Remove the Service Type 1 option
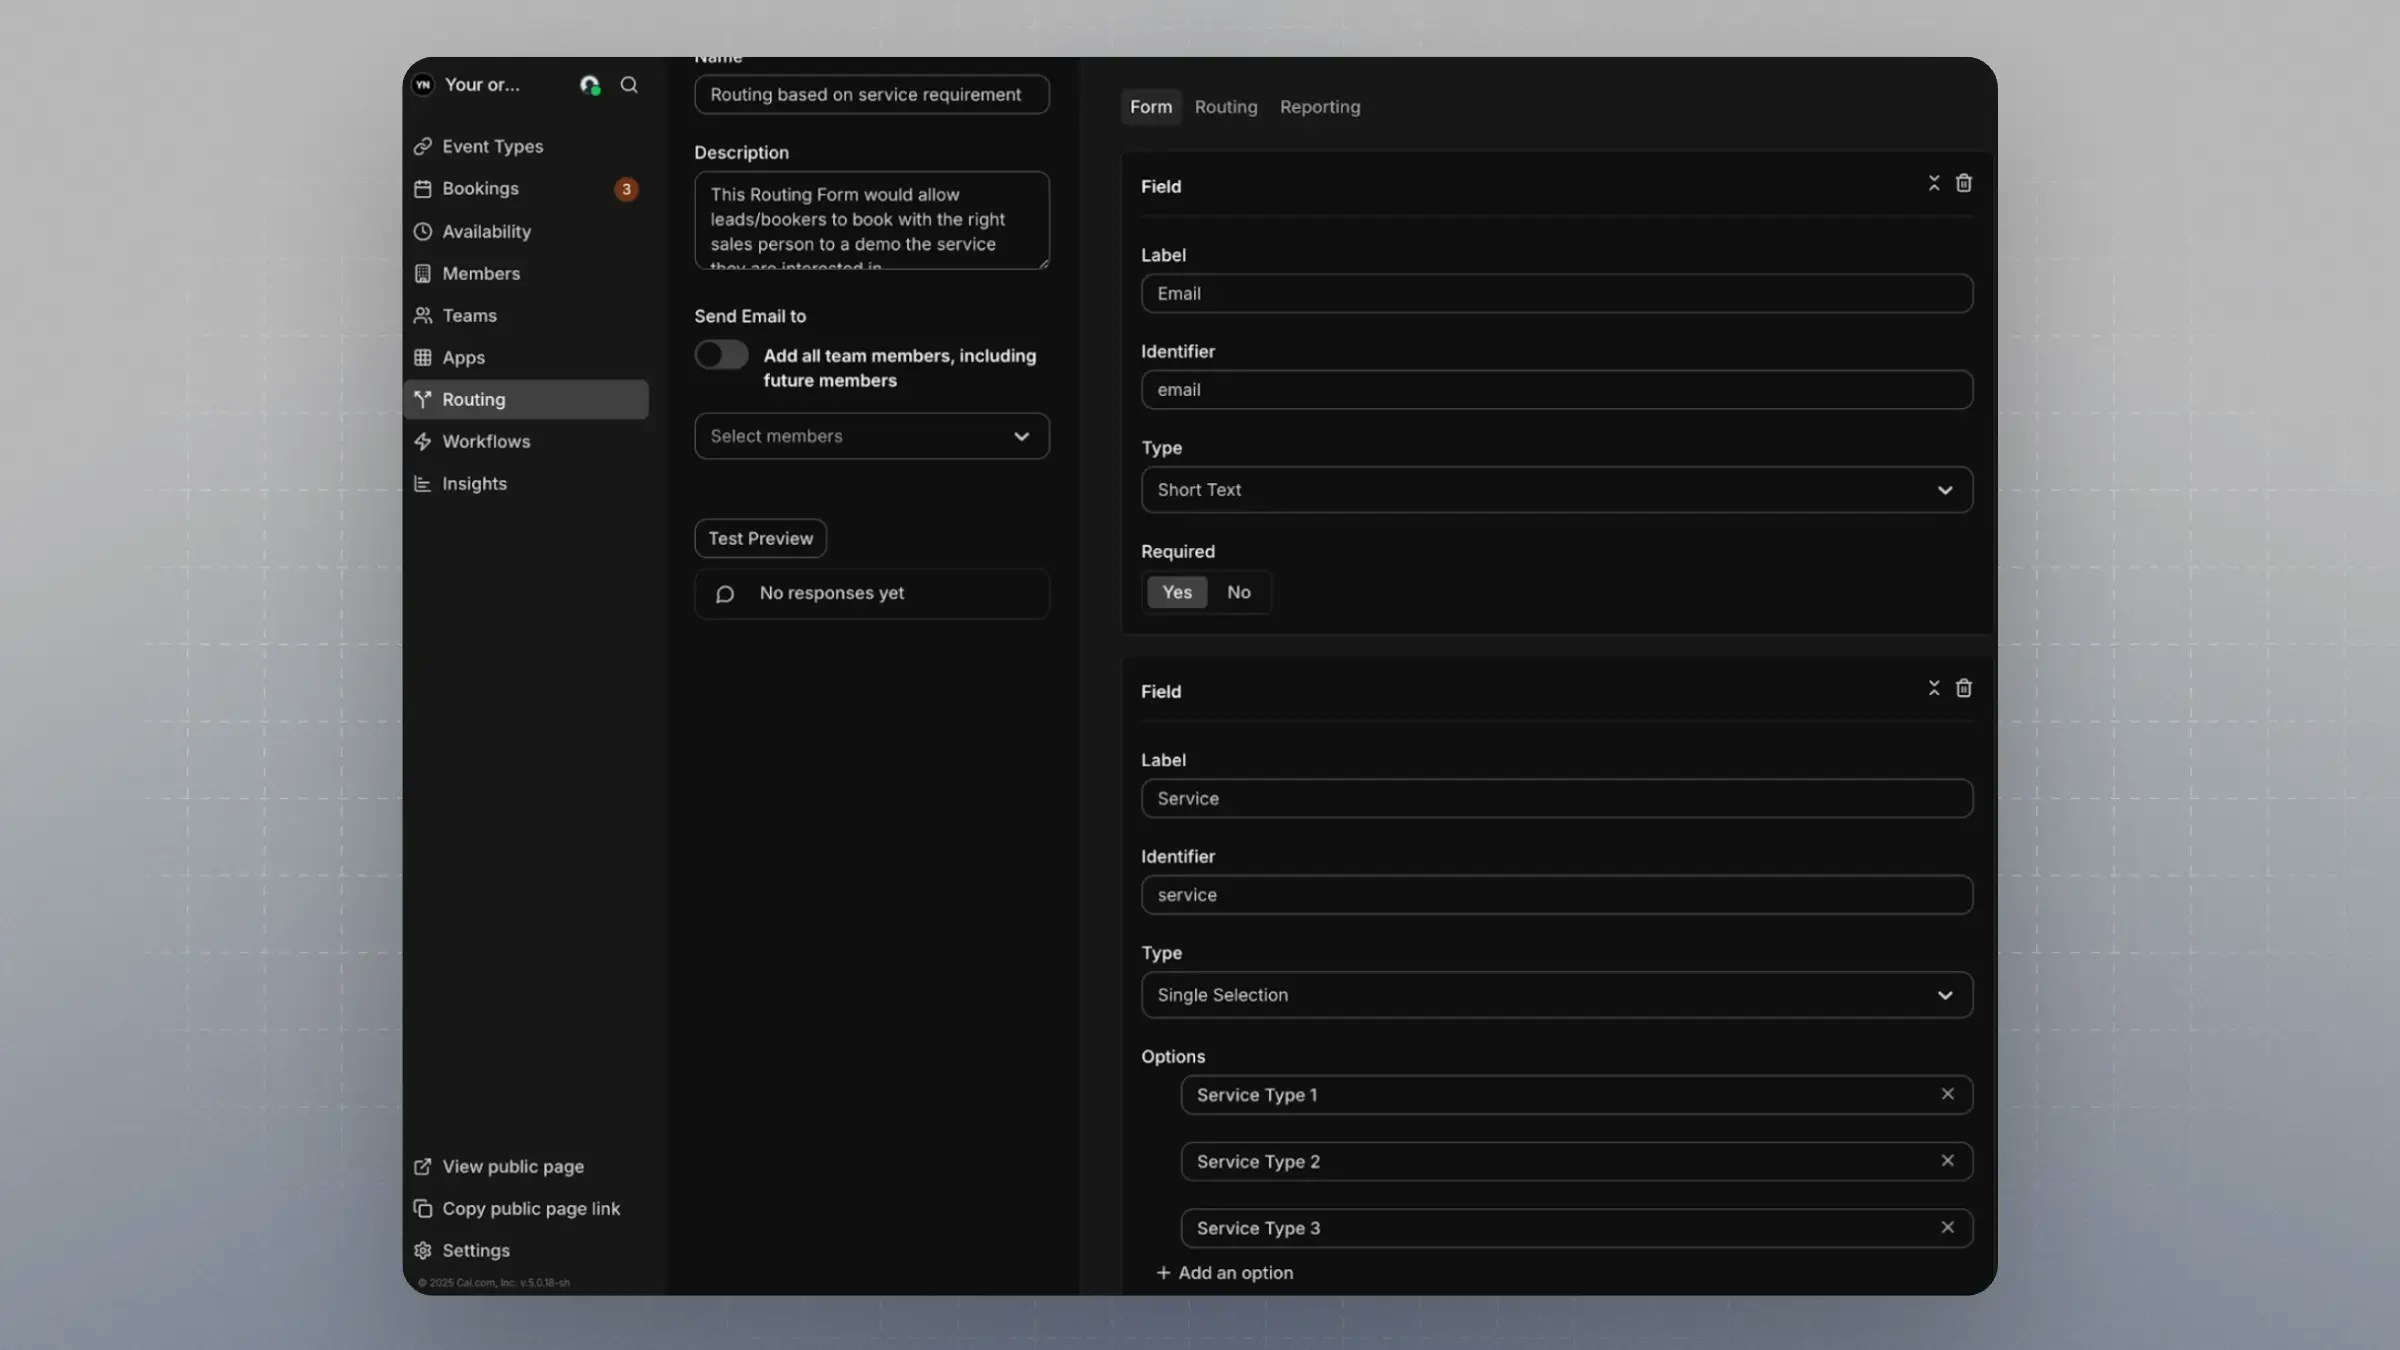This screenshot has width=2400, height=1350. (1947, 1094)
